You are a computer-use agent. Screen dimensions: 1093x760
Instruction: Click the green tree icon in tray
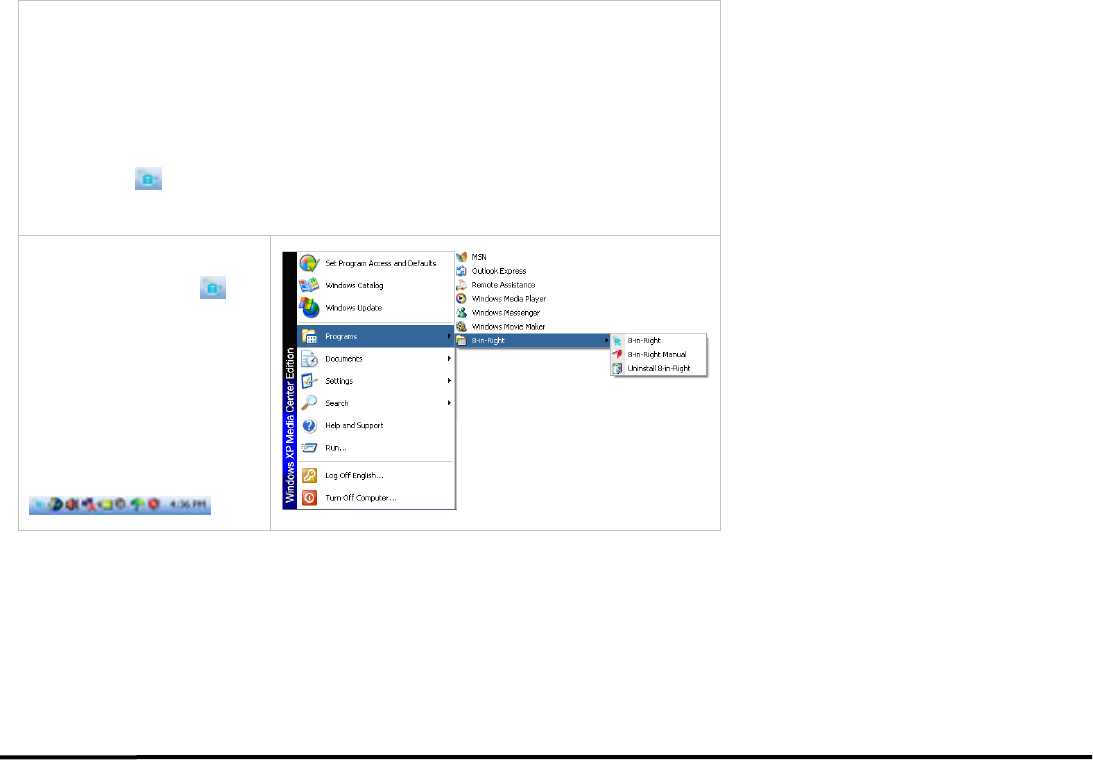[137, 504]
